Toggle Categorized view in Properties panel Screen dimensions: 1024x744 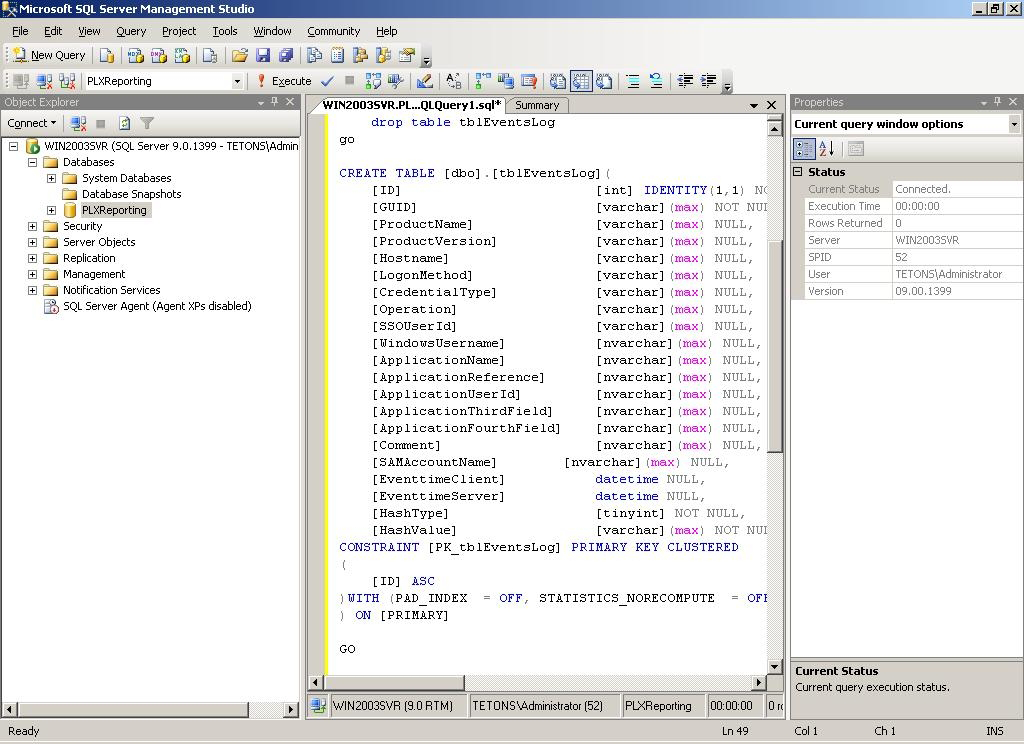coord(804,149)
